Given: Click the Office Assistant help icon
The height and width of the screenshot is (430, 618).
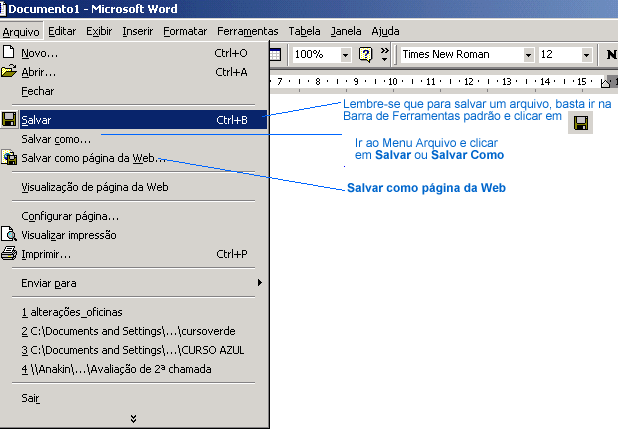Looking at the screenshot, I should click(x=365, y=54).
